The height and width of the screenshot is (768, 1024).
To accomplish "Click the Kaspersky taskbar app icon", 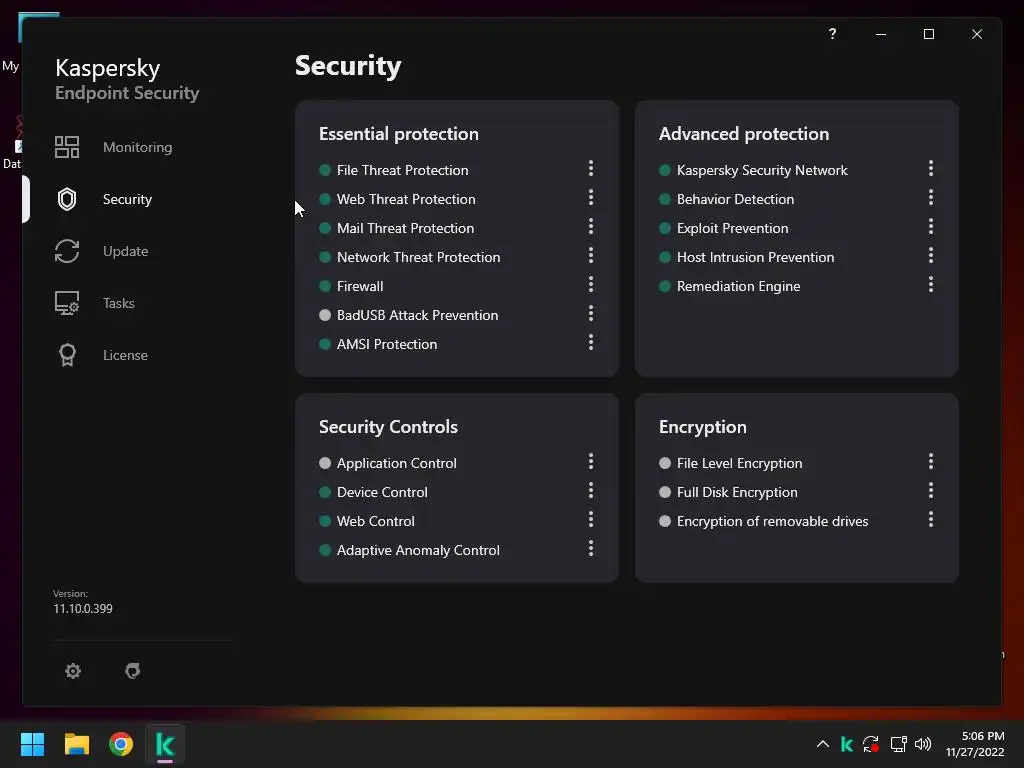I will coord(165,744).
